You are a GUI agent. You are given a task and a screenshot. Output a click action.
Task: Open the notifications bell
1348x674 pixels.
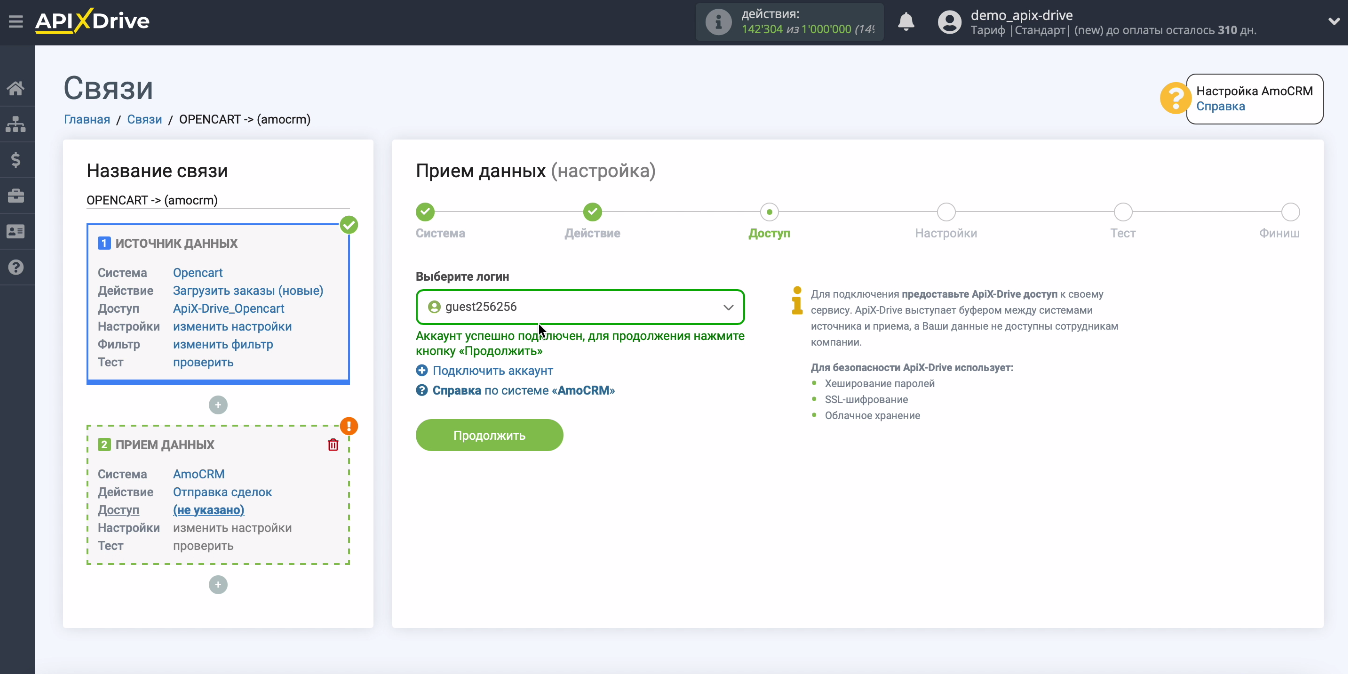pyautogui.click(x=906, y=21)
